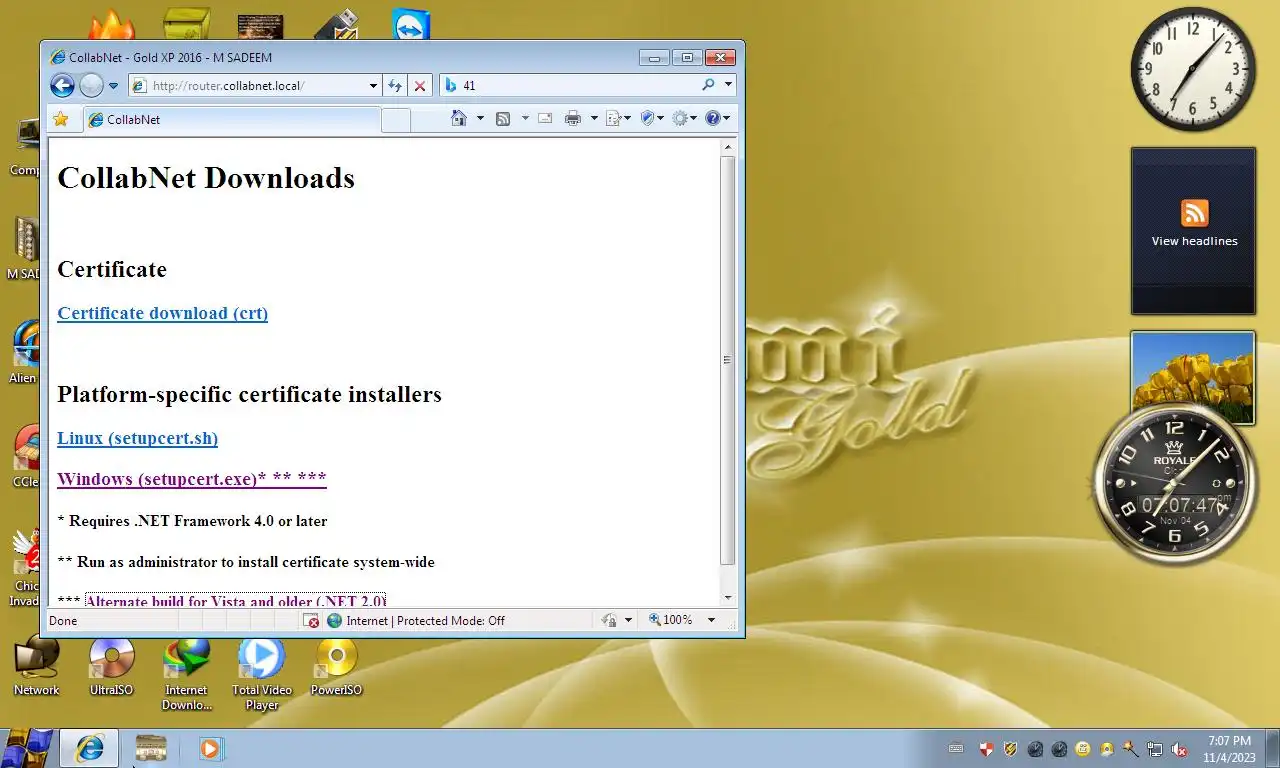Click the RSS Feeds toolbar icon
The image size is (1280, 768).
(504, 118)
